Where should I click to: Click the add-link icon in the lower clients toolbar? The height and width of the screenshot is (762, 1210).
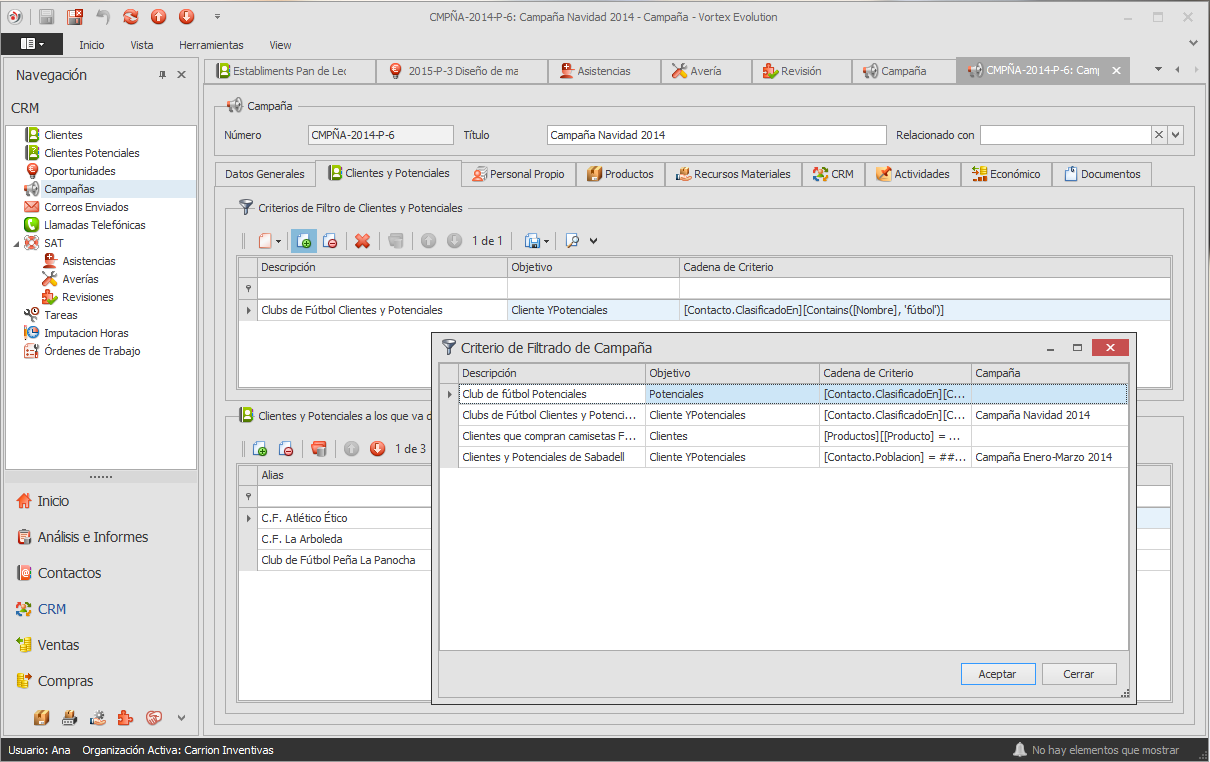(x=260, y=449)
